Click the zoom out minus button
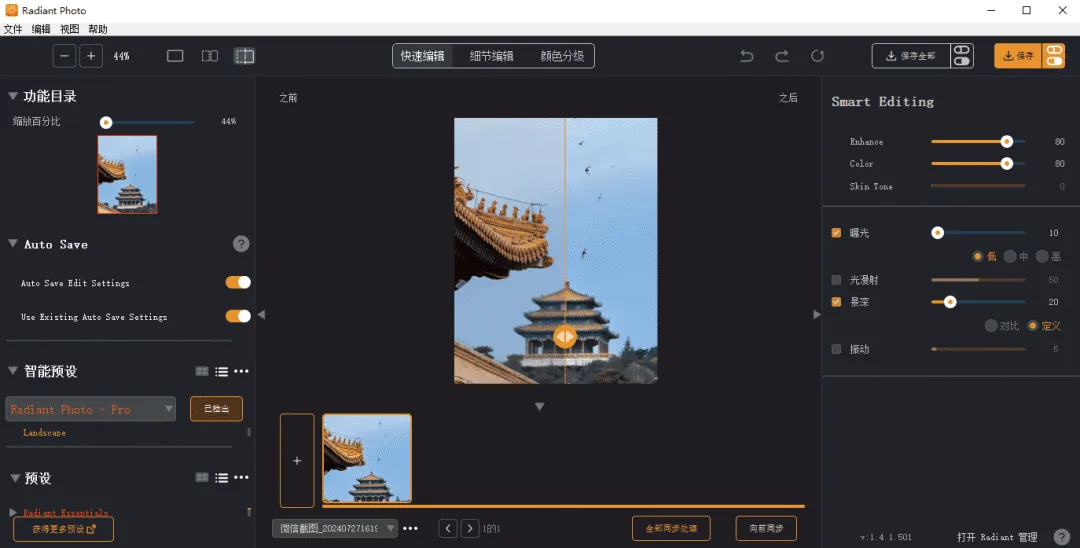Screen dimensions: 1080x548 pyautogui.click(x=64, y=56)
